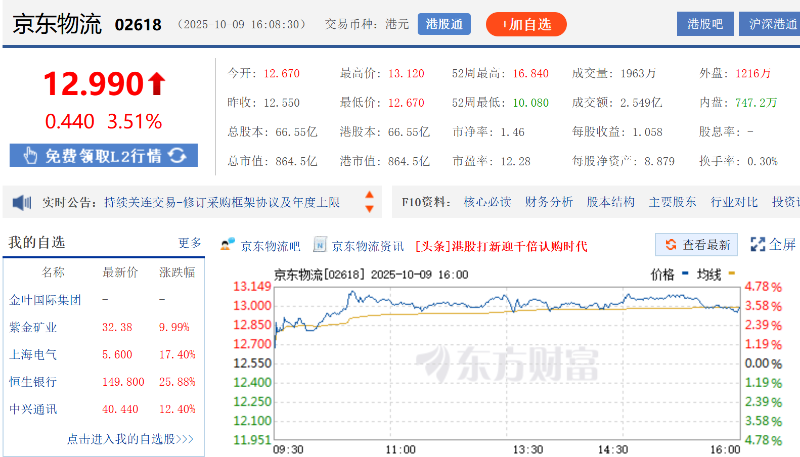Click the refresh arrows icon on L2行情 banner

pos(177,155)
